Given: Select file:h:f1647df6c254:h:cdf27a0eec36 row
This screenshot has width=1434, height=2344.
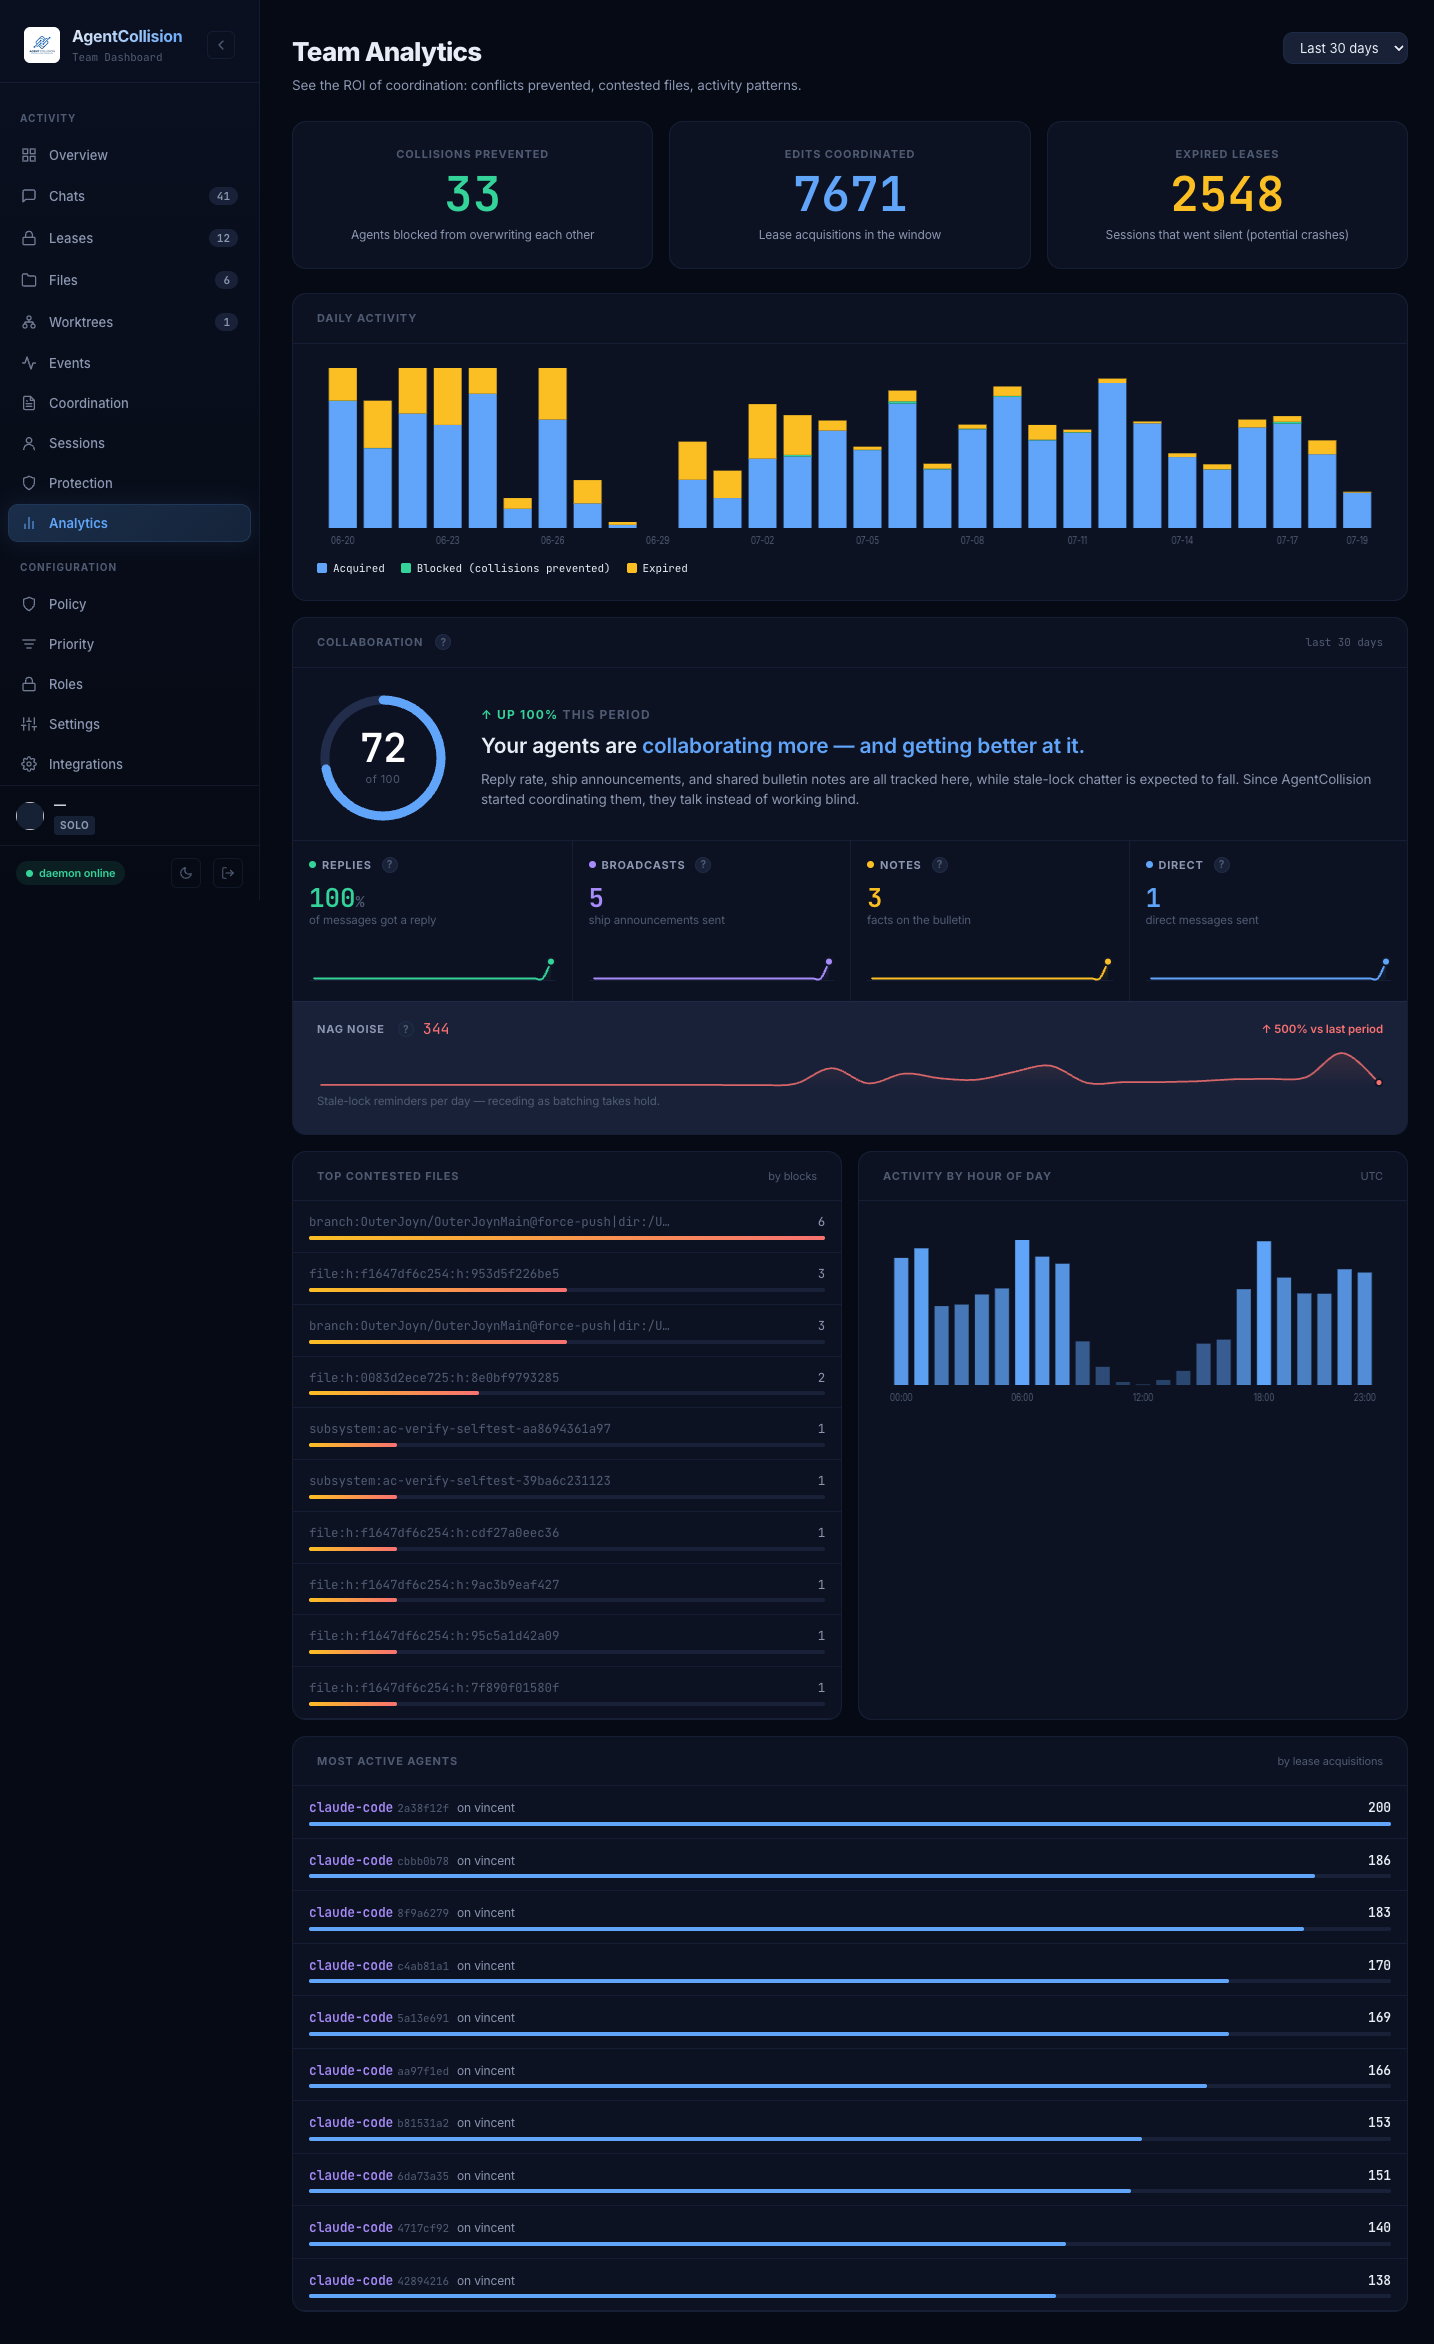Looking at the screenshot, I should pos(567,1538).
